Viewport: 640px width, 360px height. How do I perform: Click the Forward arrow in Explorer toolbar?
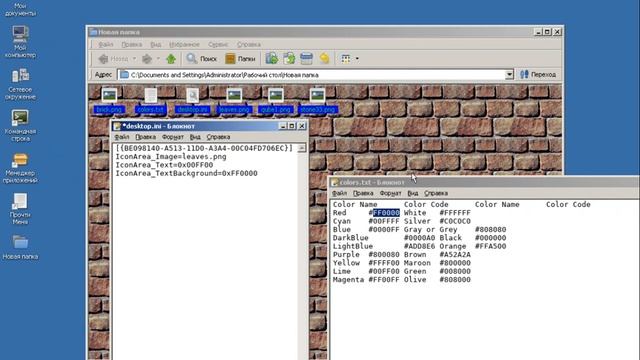[x=147, y=59]
